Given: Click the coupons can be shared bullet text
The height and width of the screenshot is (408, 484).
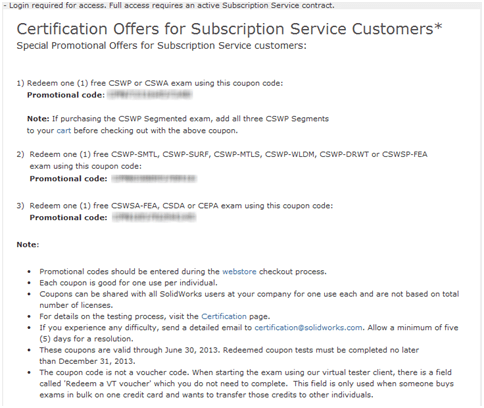Looking at the screenshot, I should pos(249,300).
